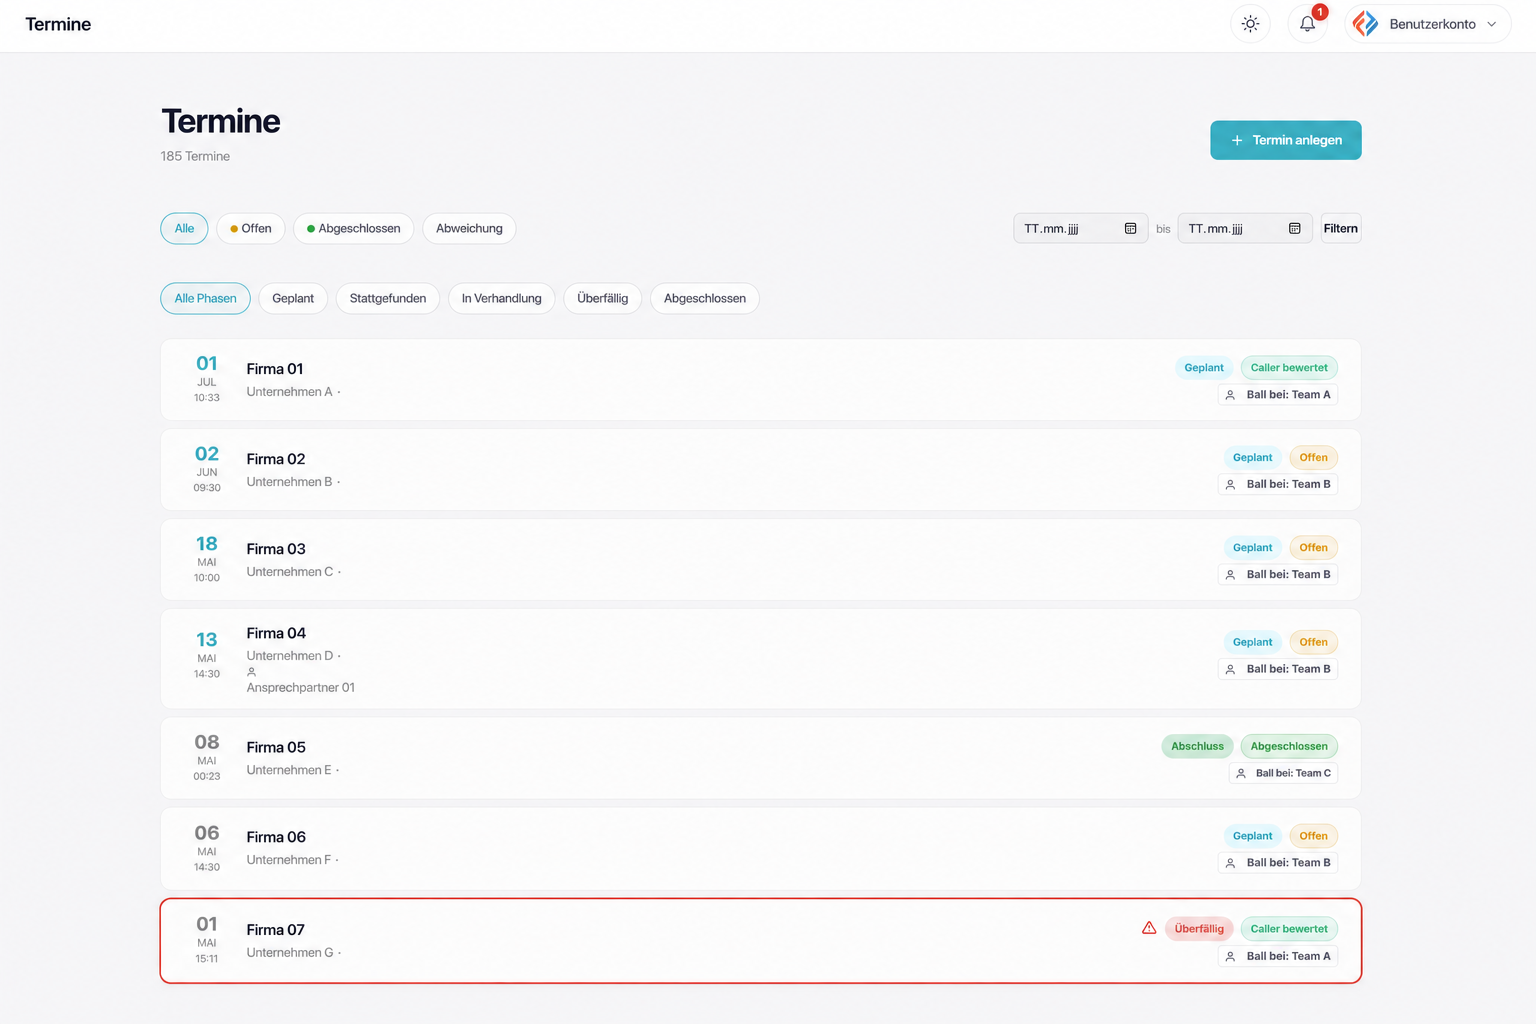Image resolution: width=1536 pixels, height=1024 pixels.
Task: Open the end date calendar picker icon
Action: [1294, 228]
